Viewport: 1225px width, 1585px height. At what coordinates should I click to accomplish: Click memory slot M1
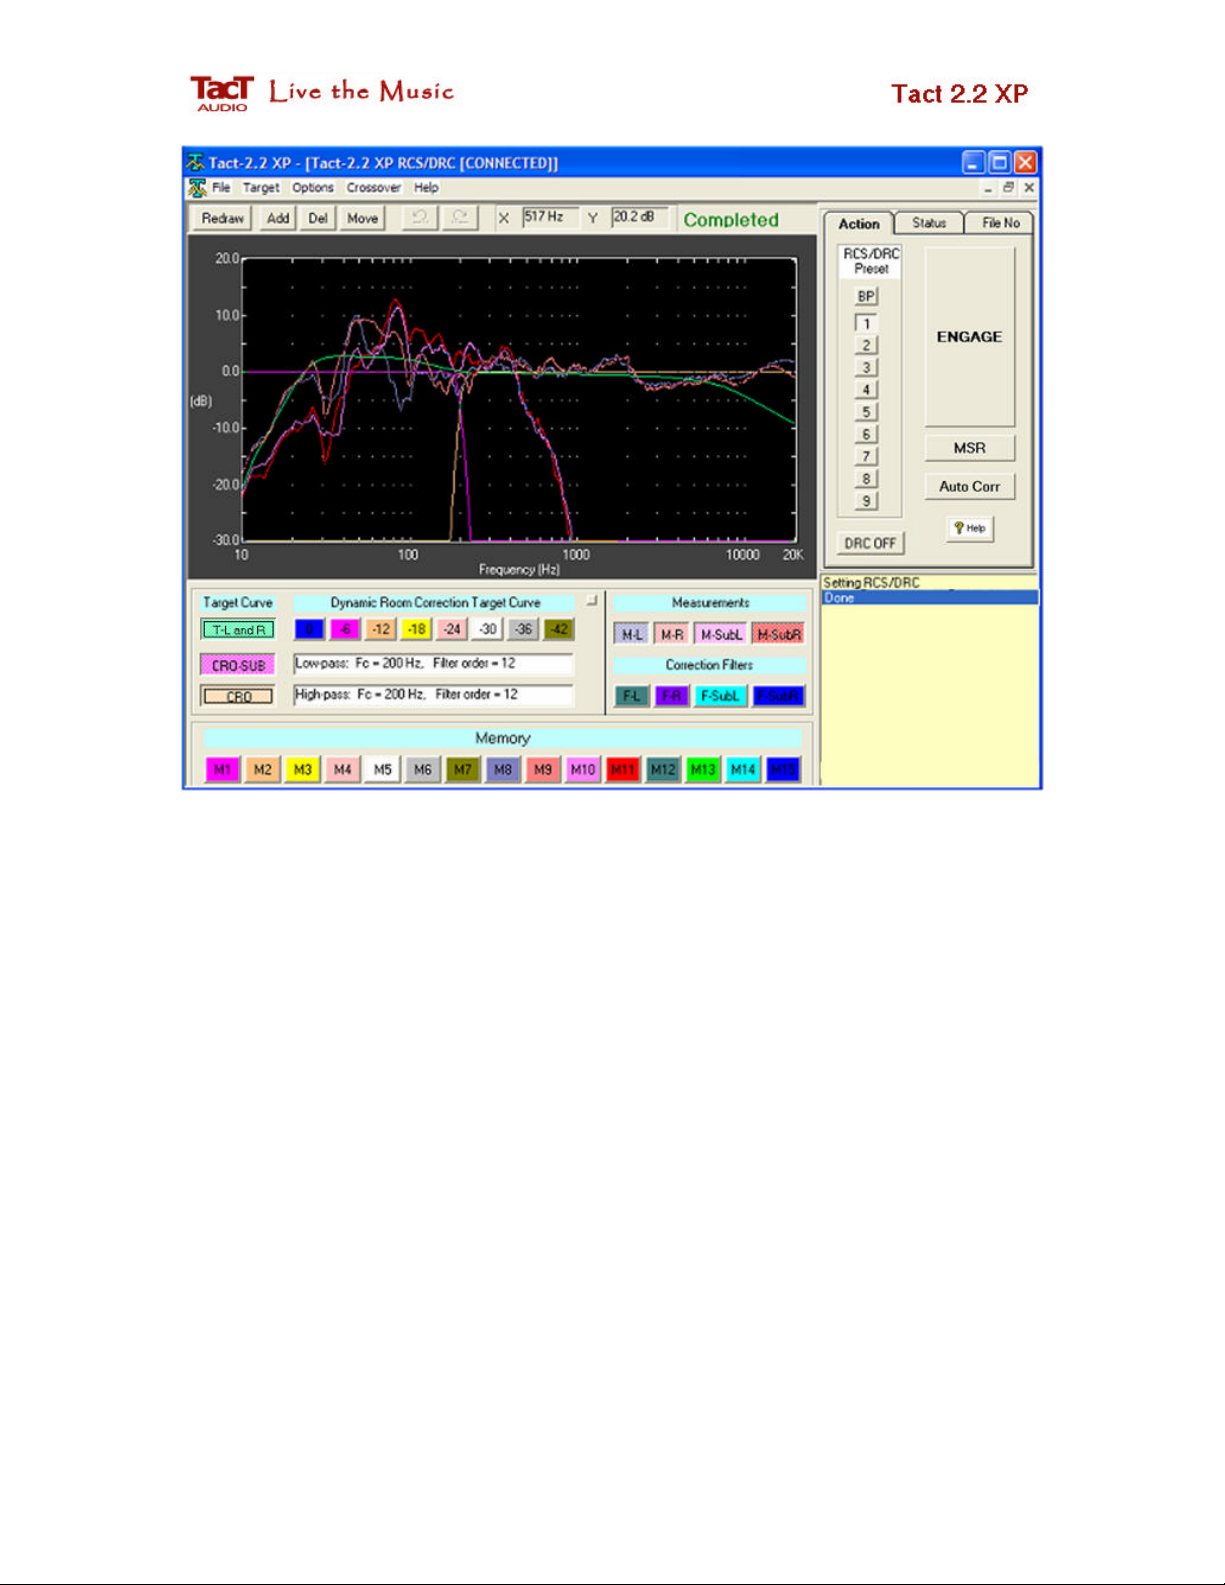tap(222, 769)
